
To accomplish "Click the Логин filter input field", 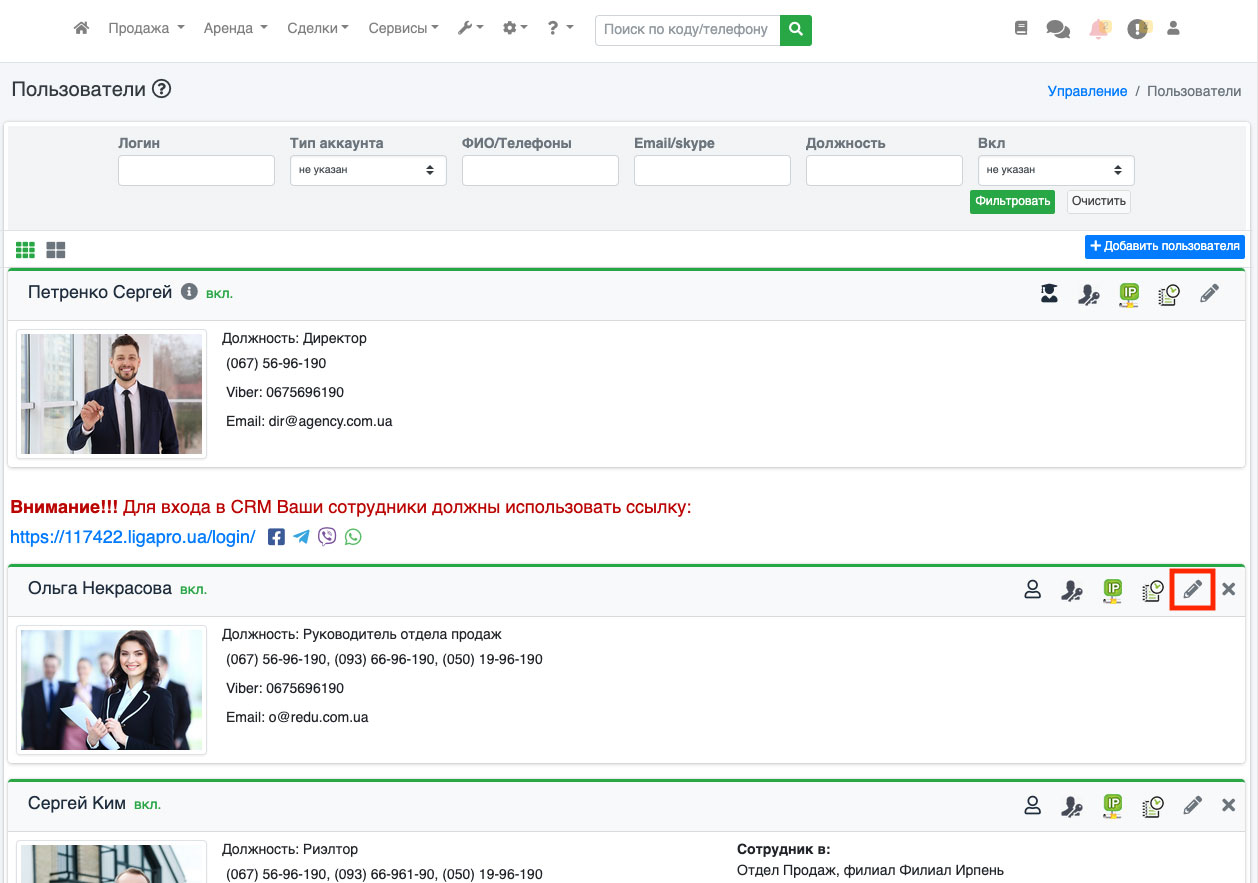I will 196,170.
